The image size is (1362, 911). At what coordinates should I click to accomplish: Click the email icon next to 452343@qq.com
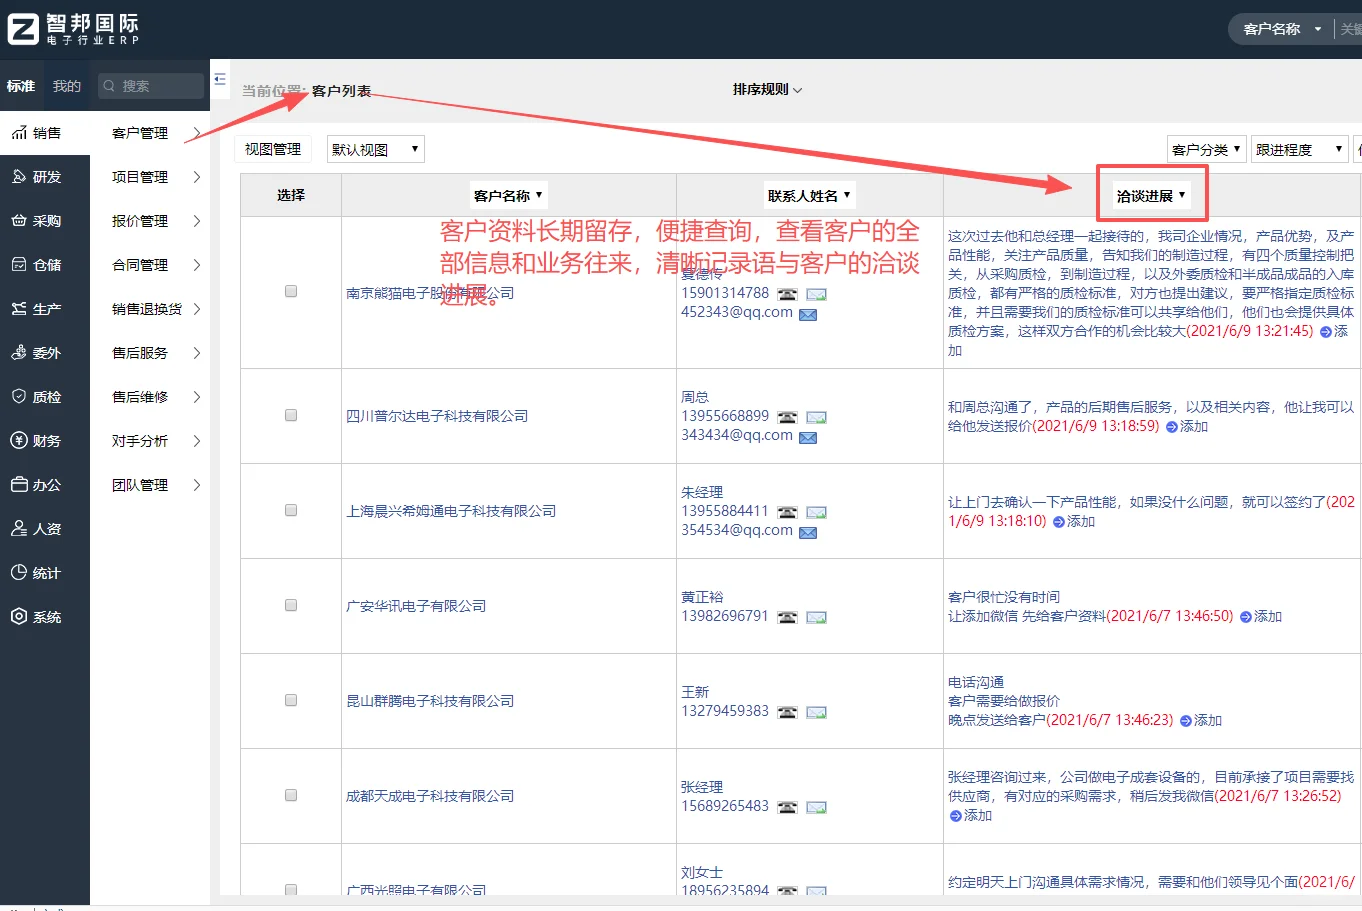(808, 314)
